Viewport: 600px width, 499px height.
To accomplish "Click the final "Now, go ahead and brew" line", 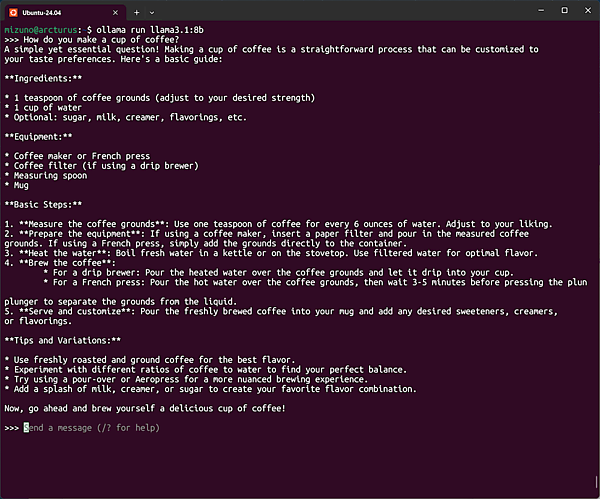I will tap(145, 408).
